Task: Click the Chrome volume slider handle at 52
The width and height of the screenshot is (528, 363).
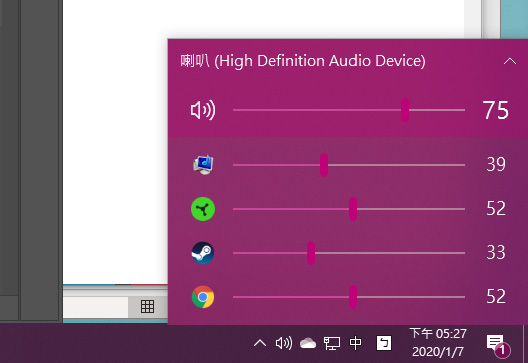Action: tap(353, 297)
